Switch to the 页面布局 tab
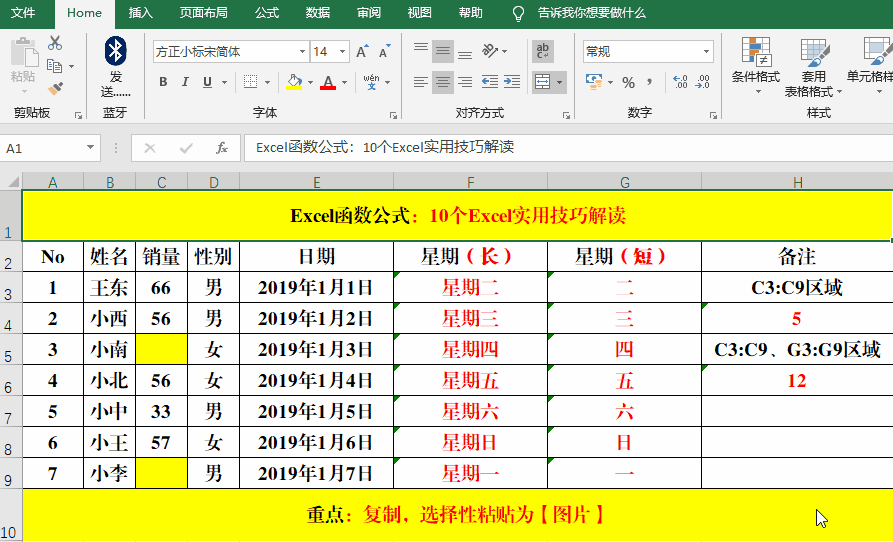 pos(204,13)
